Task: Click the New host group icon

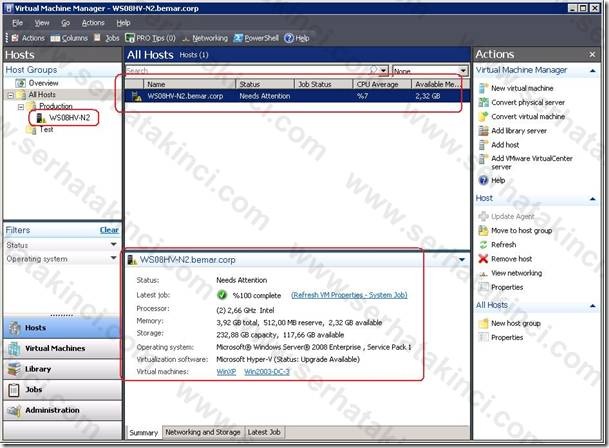Action: point(483,323)
